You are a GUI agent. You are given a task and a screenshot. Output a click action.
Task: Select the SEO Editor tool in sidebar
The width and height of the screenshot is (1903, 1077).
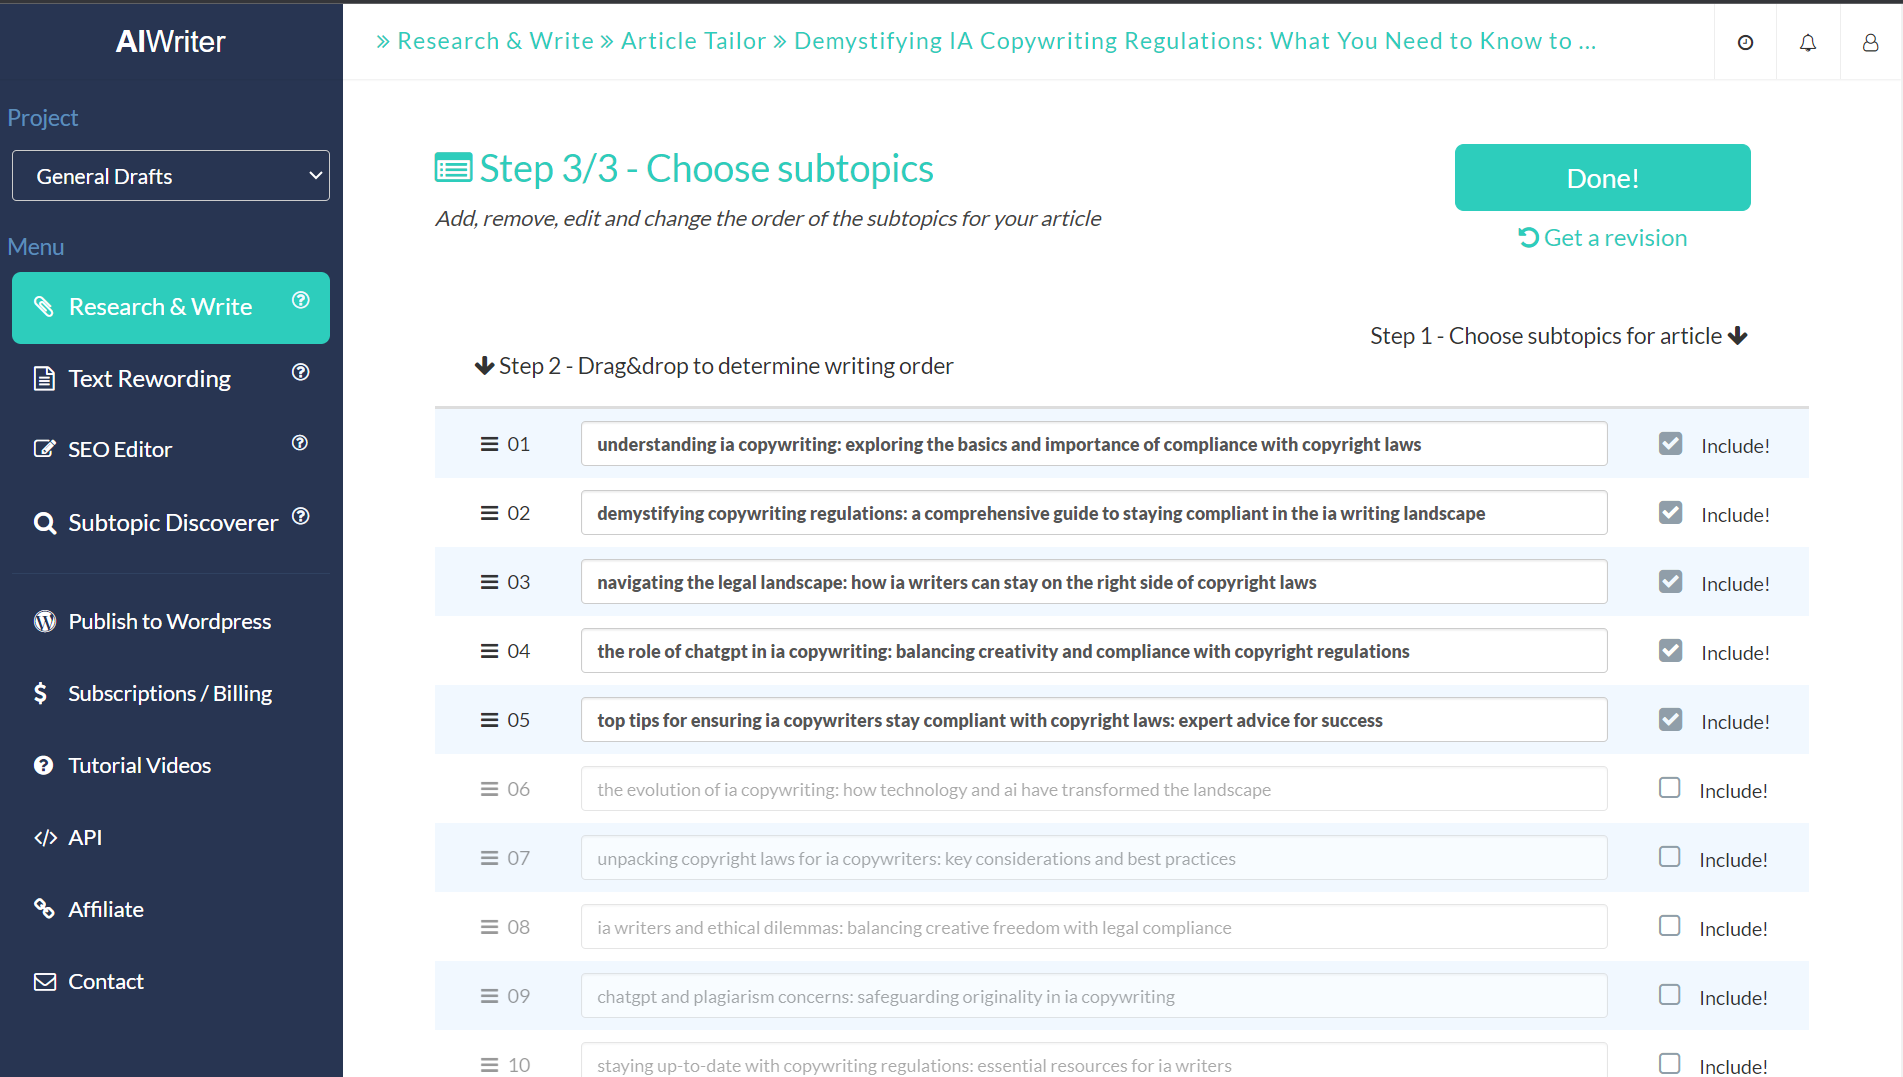click(119, 449)
